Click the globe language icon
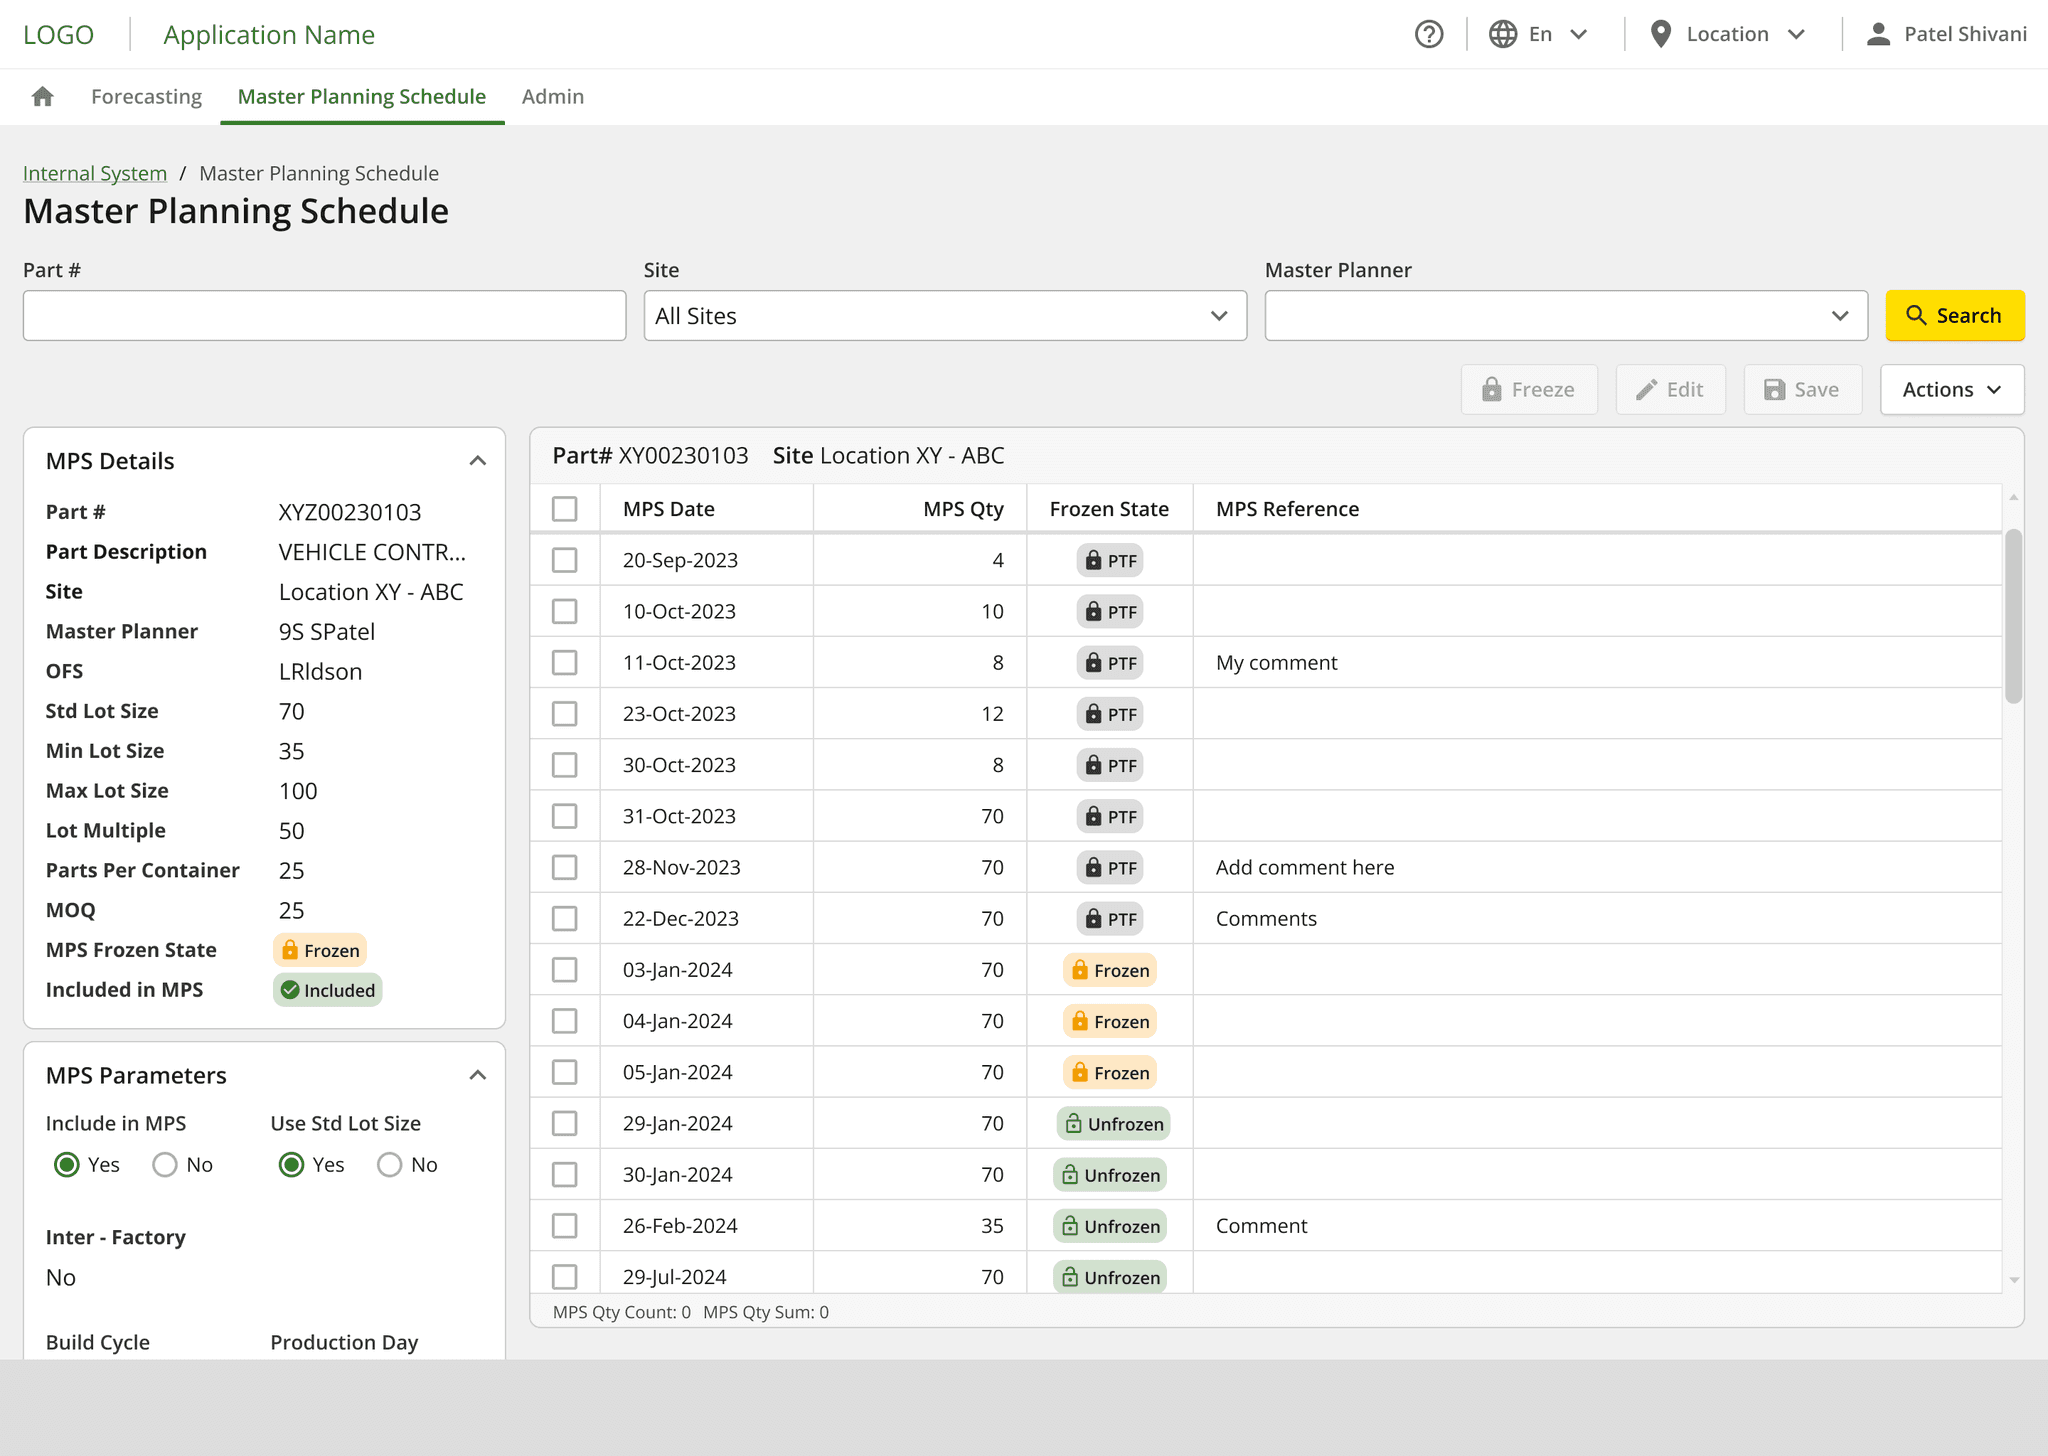This screenshot has height=1456, width=2048. (x=1502, y=34)
